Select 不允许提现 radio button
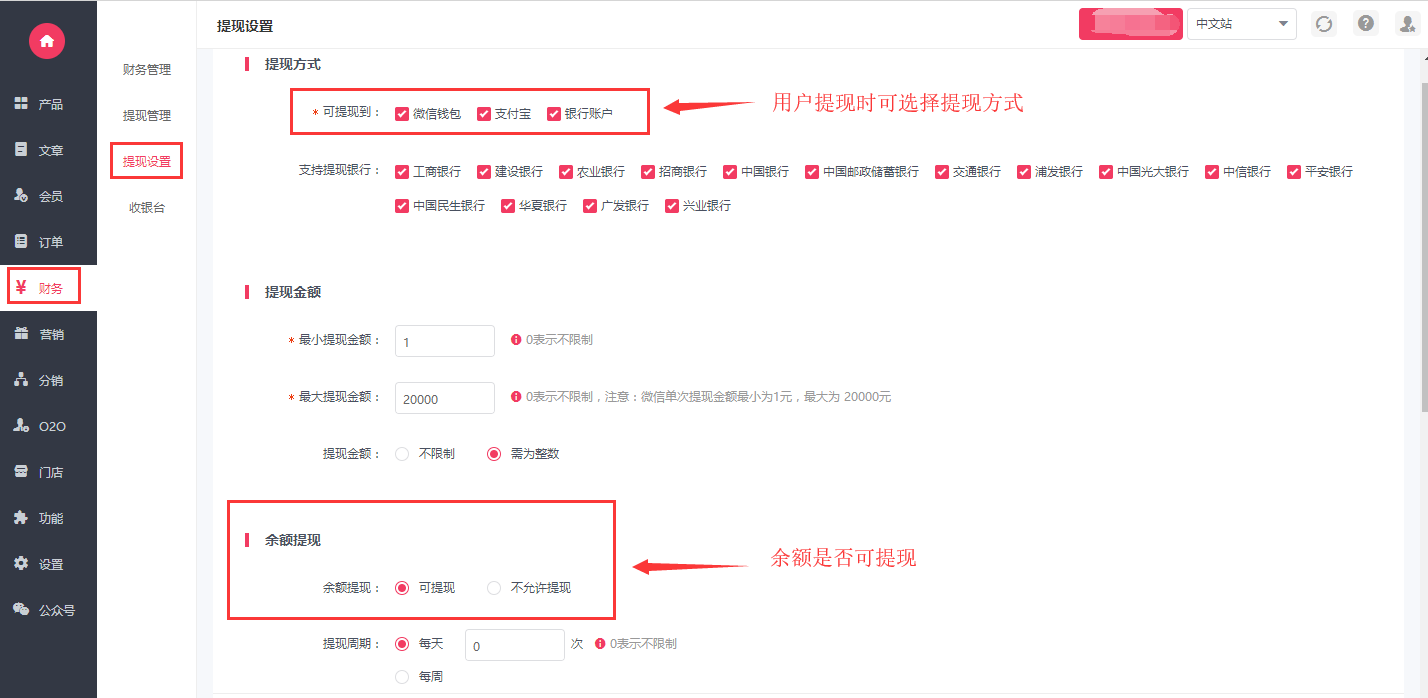Image resolution: width=1428 pixels, height=698 pixels. (x=494, y=588)
